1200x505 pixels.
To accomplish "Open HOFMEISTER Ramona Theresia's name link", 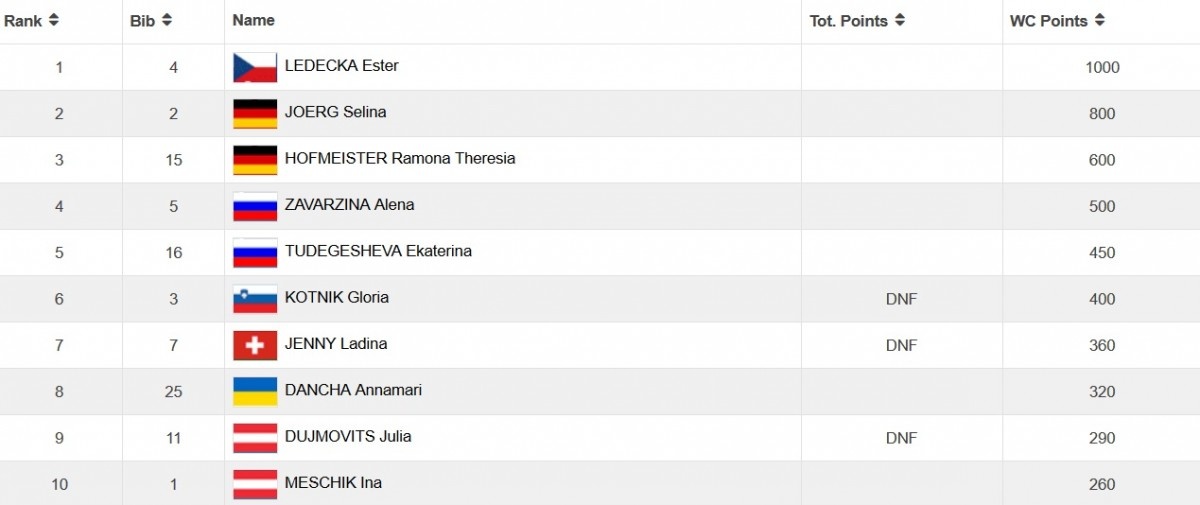I will coord(400,158).
